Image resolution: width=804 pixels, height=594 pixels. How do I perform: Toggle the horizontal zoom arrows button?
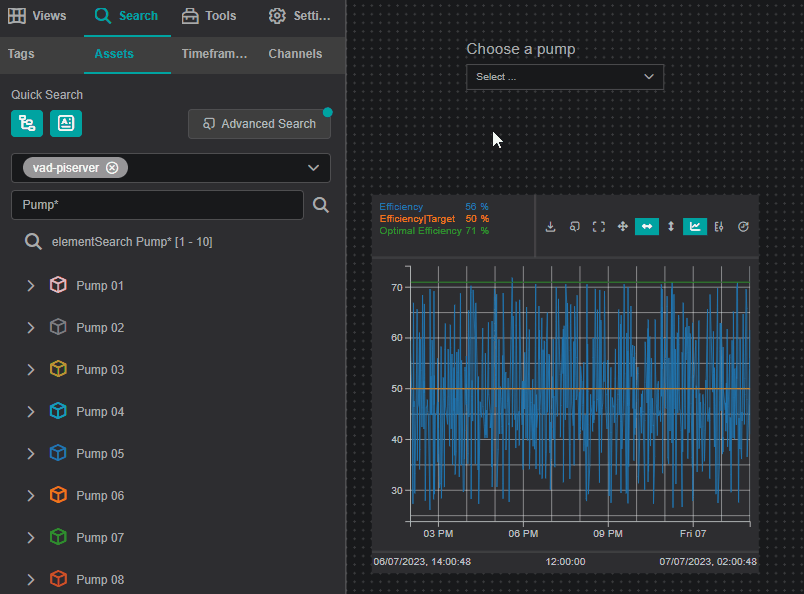647,227
